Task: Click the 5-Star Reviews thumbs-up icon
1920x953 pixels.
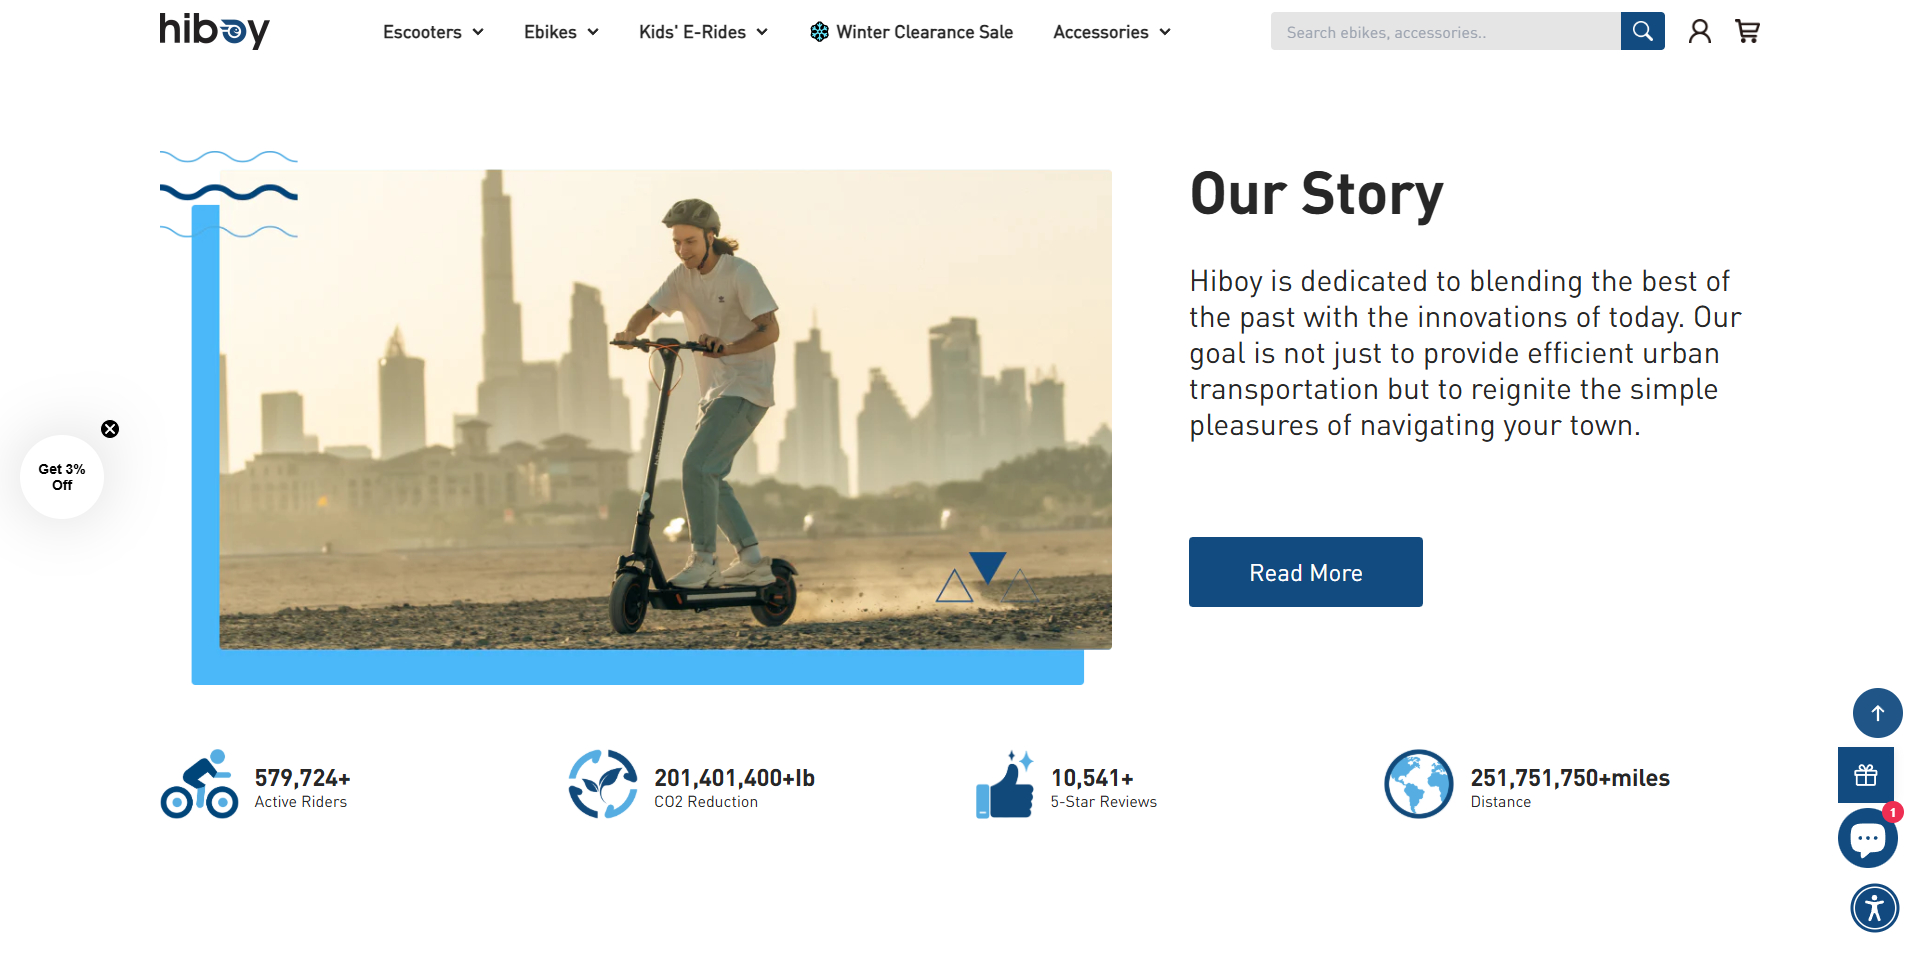Action: pyautogui.click(x=1005, y=785)
